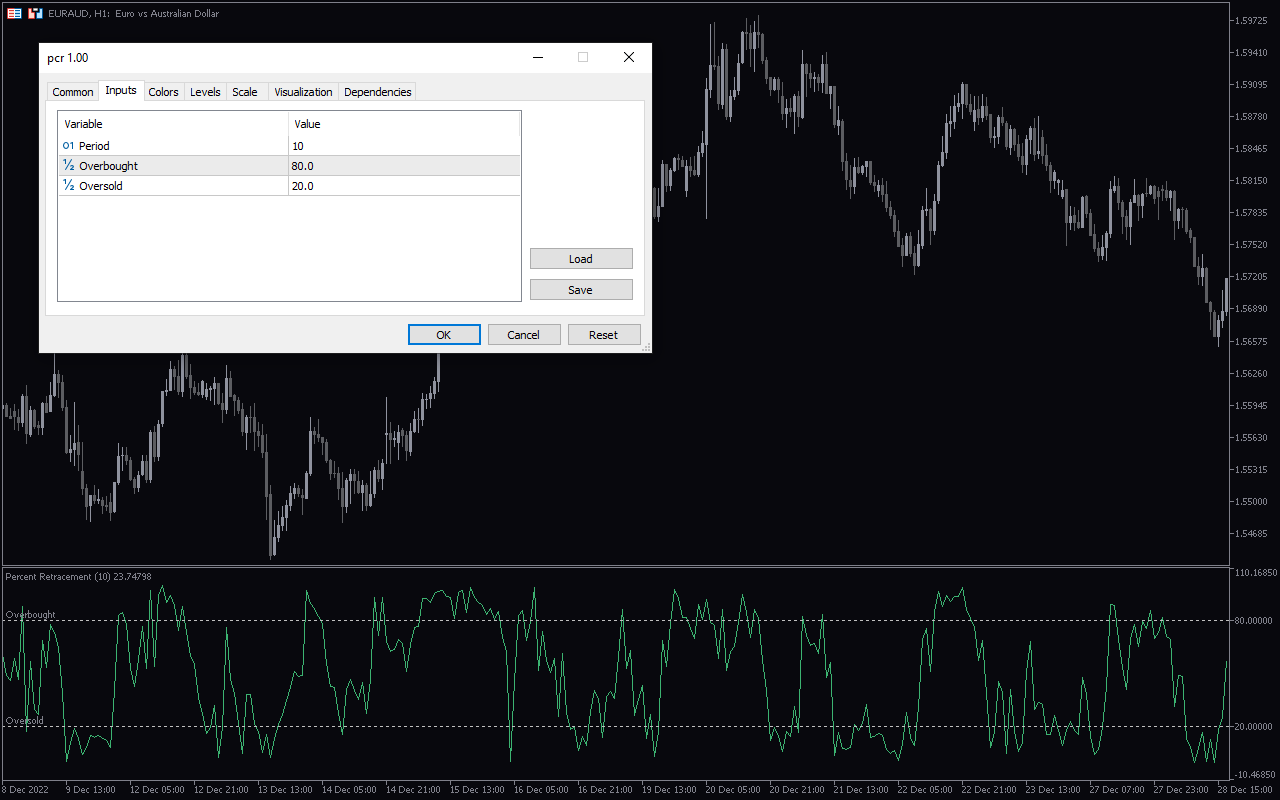Click the 110.16850 indicator scale value
Image resolution: width=1280 pixels, height=800 pixels.
[1257, 573]
